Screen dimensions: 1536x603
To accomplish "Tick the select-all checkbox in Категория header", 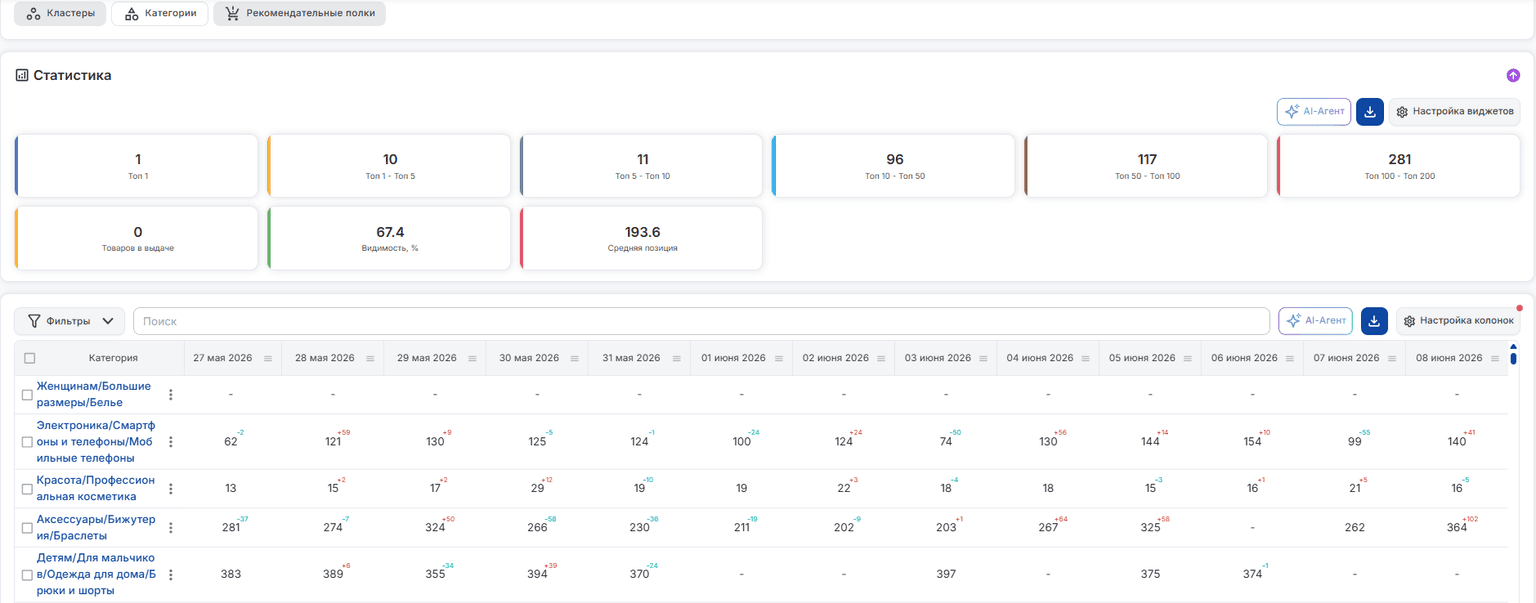I will click(29, 358).
